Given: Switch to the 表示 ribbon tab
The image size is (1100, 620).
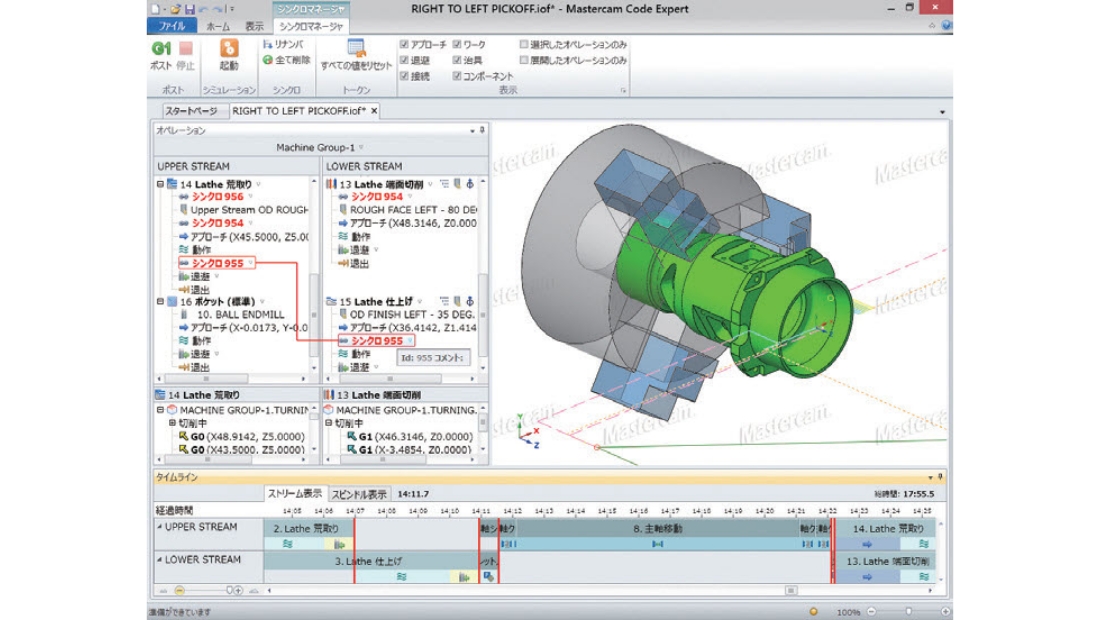Looking at the screenshot, I should [254, 26].
